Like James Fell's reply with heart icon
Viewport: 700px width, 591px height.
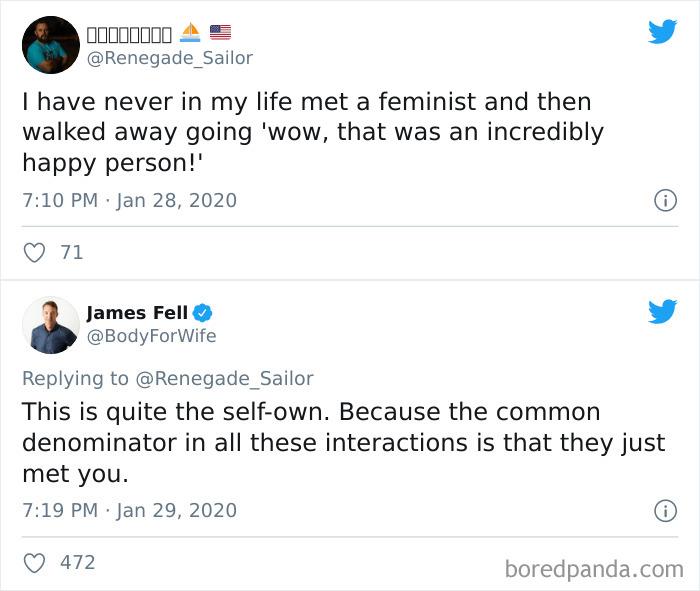tap(34, 562)
